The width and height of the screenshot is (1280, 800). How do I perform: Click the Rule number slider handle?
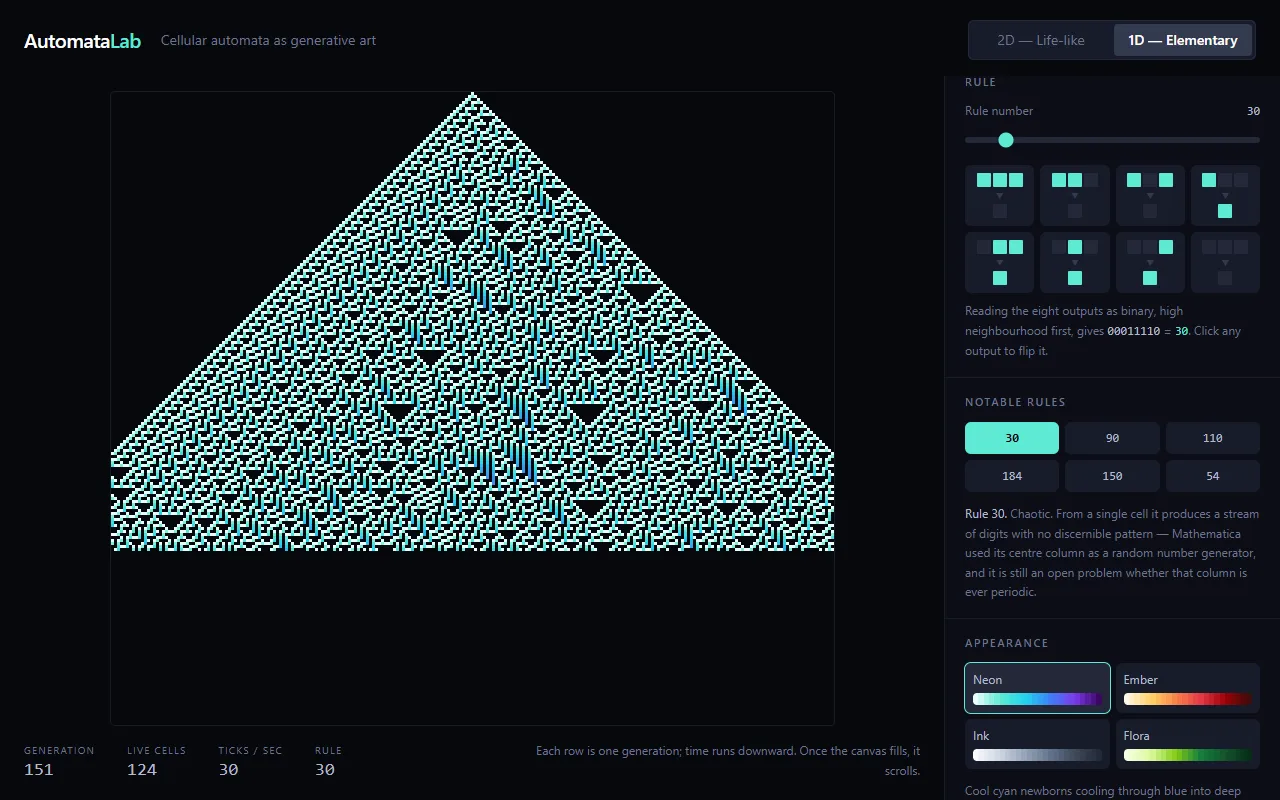tap(1006, 140)
